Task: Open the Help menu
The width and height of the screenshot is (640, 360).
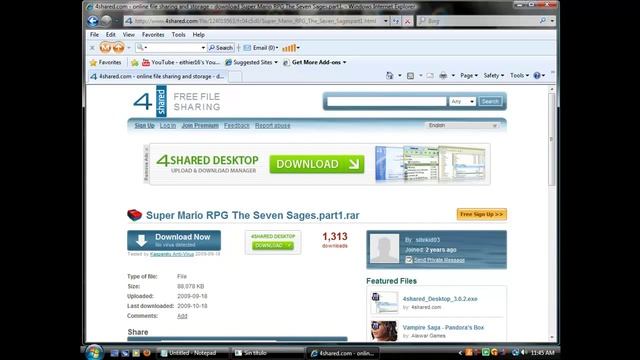Action: pos(198,35)
